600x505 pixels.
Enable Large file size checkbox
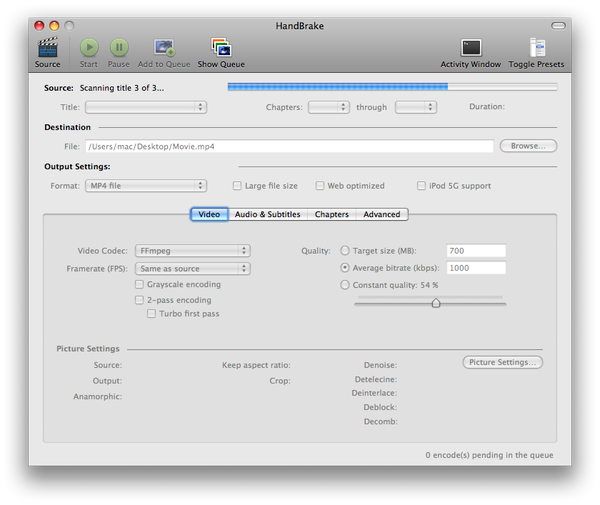pyautogui.click(x=237, y=186)
